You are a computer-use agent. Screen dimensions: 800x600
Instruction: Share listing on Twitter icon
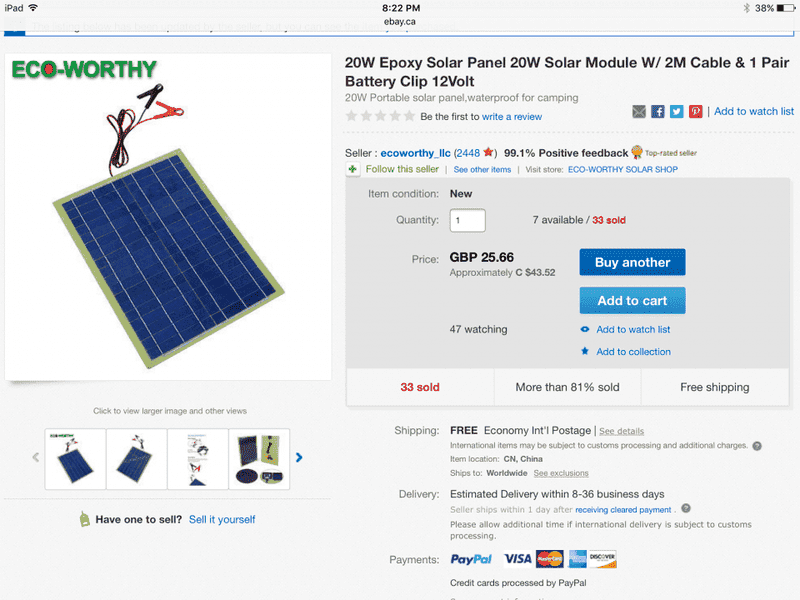(x=677, y=111)
